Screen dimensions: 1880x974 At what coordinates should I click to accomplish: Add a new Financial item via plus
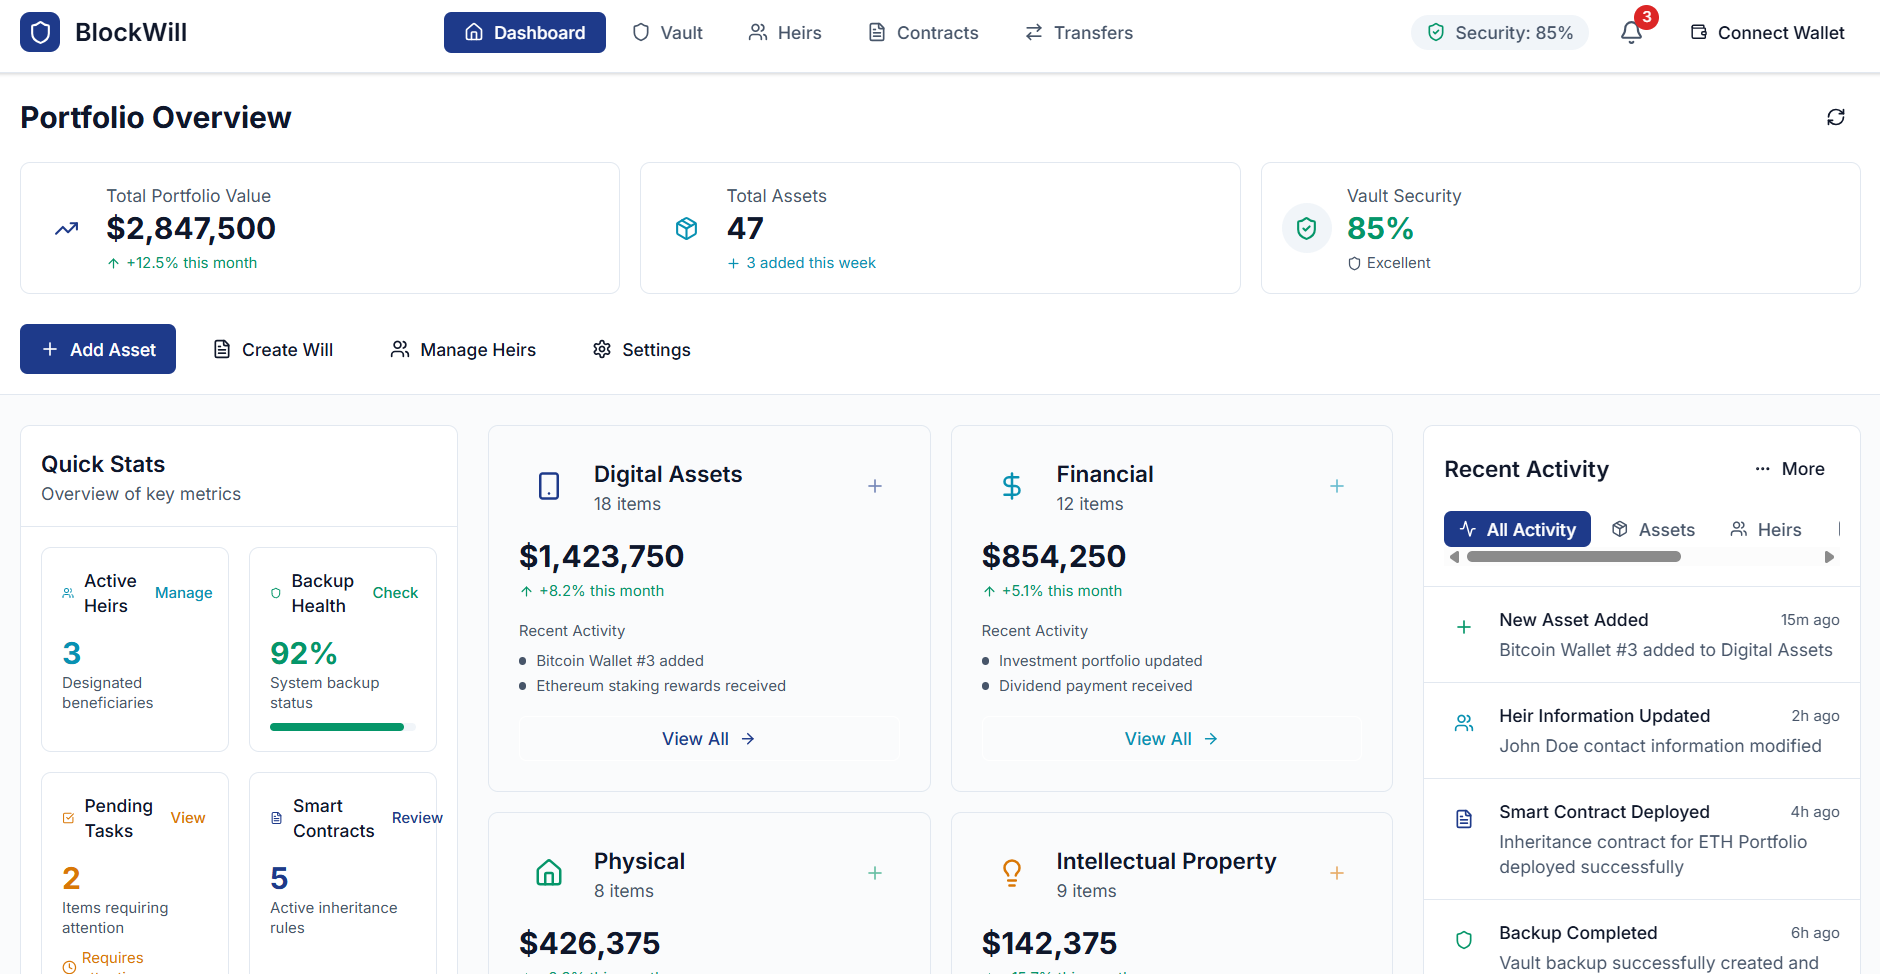(1337, 486)
